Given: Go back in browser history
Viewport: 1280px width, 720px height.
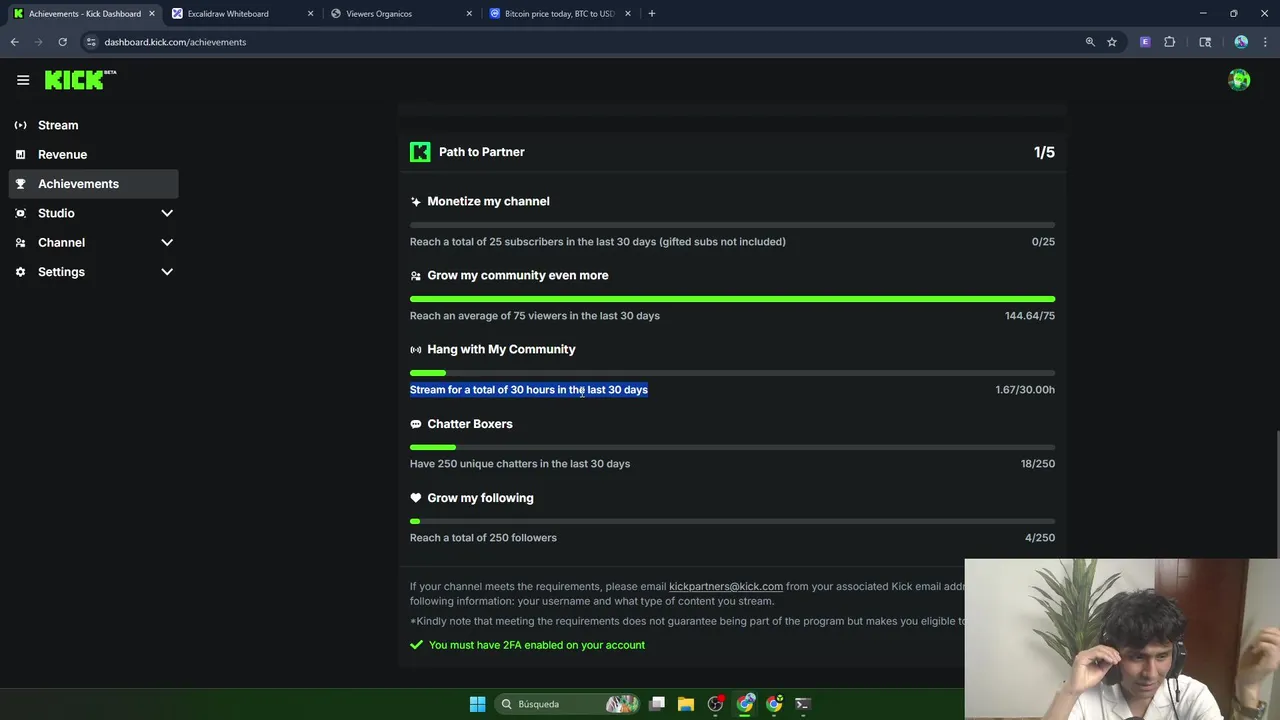Looking at the screenshot, I should click(x=15, y=42).
